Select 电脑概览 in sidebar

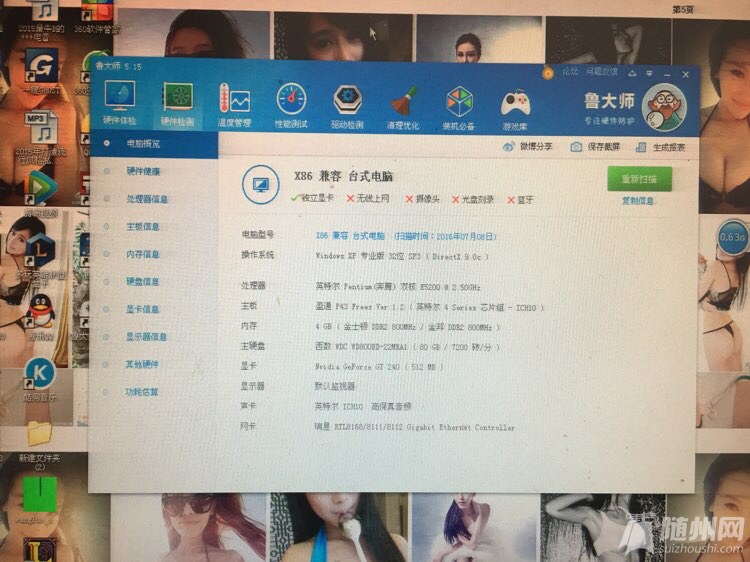pos(154,143)
